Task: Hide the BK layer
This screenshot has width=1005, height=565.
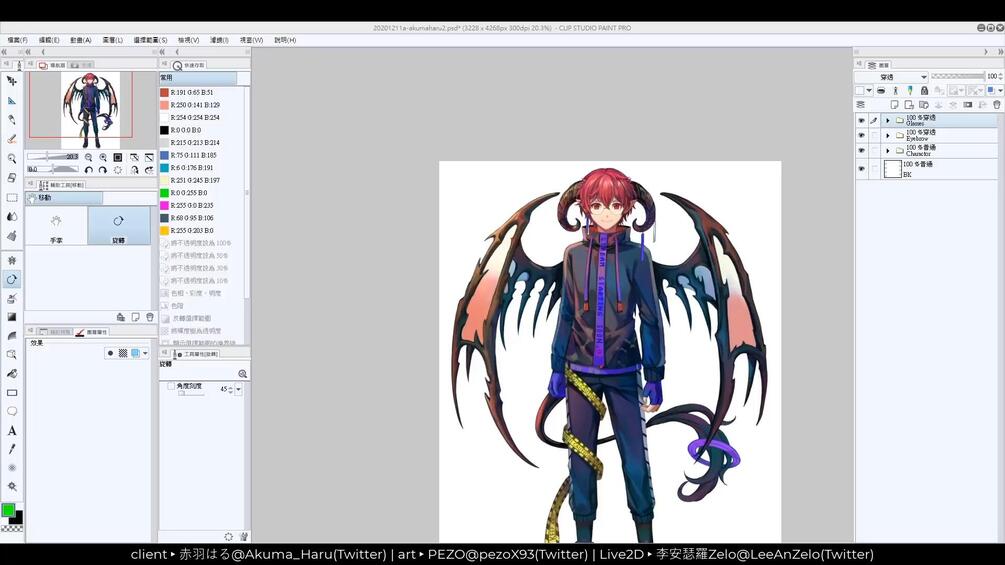Action: pos(861,168)
